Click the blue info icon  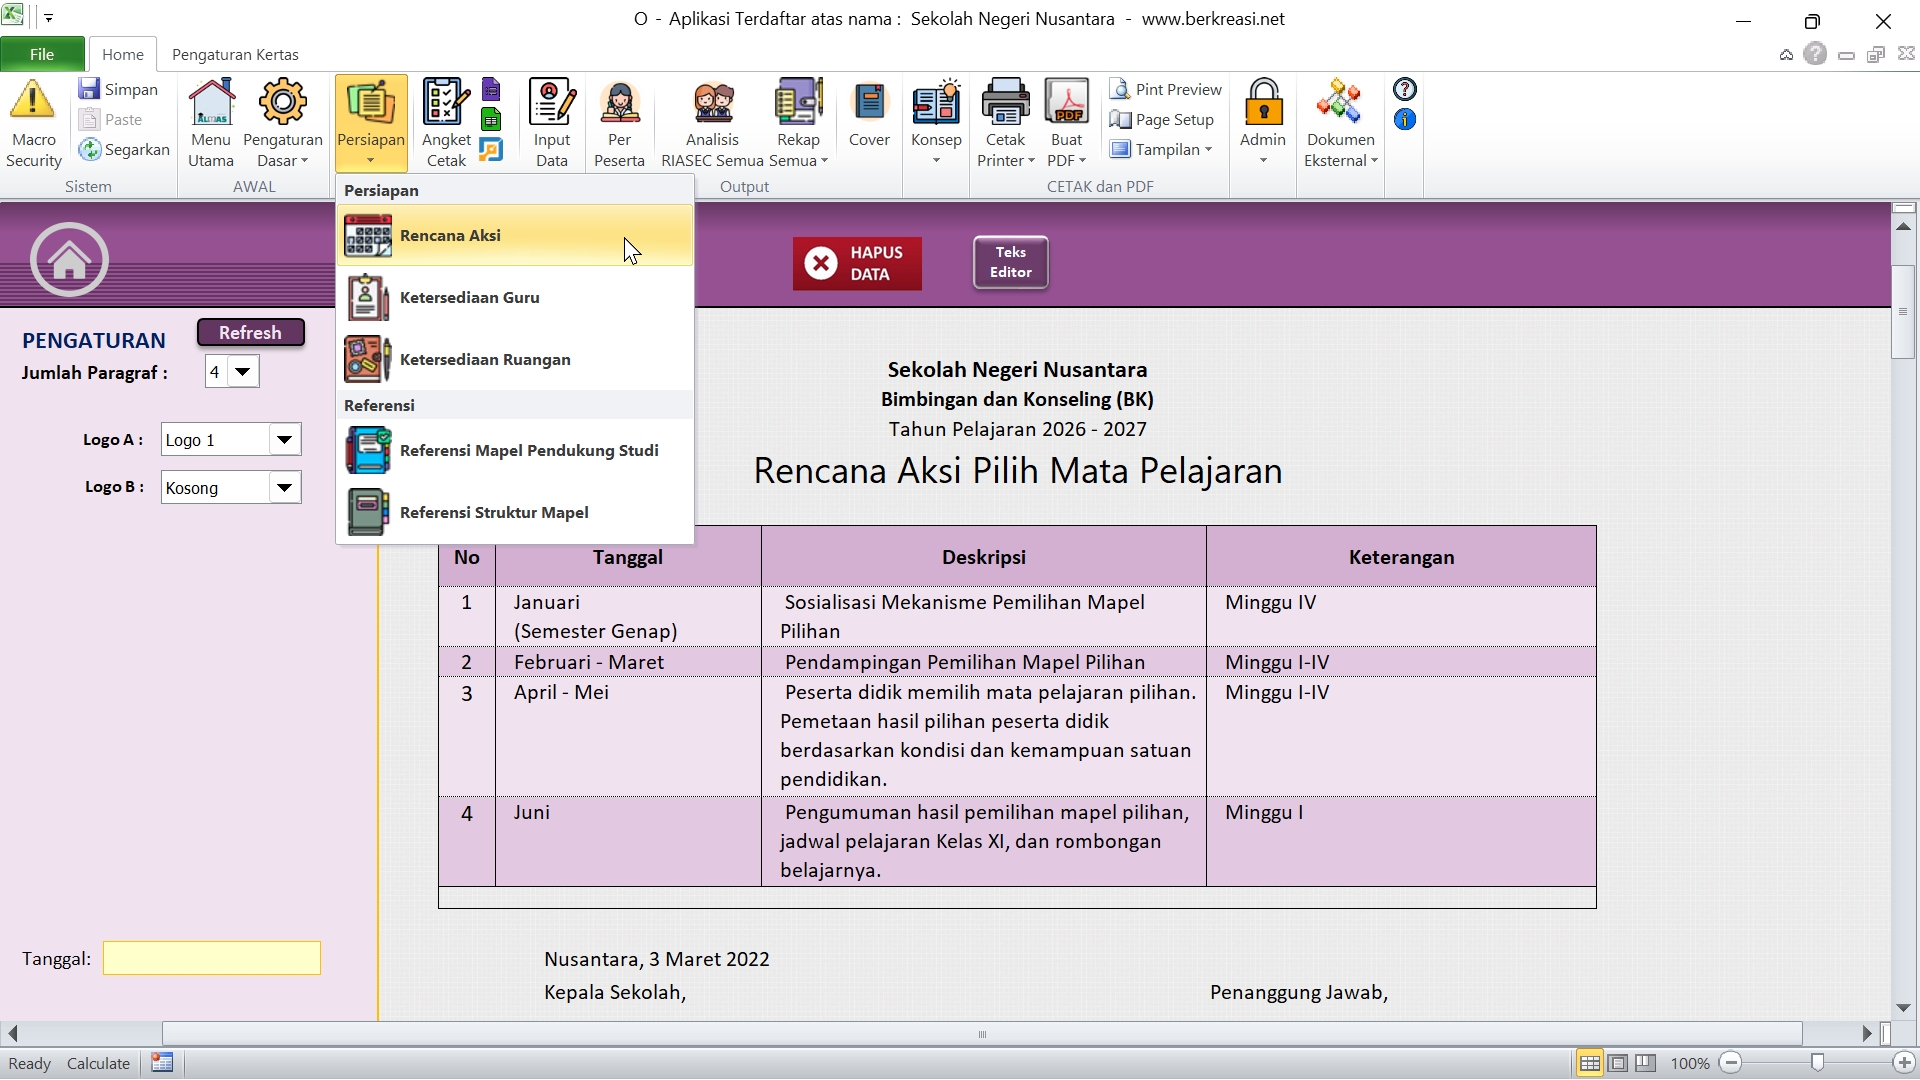tap(1404, 120)
